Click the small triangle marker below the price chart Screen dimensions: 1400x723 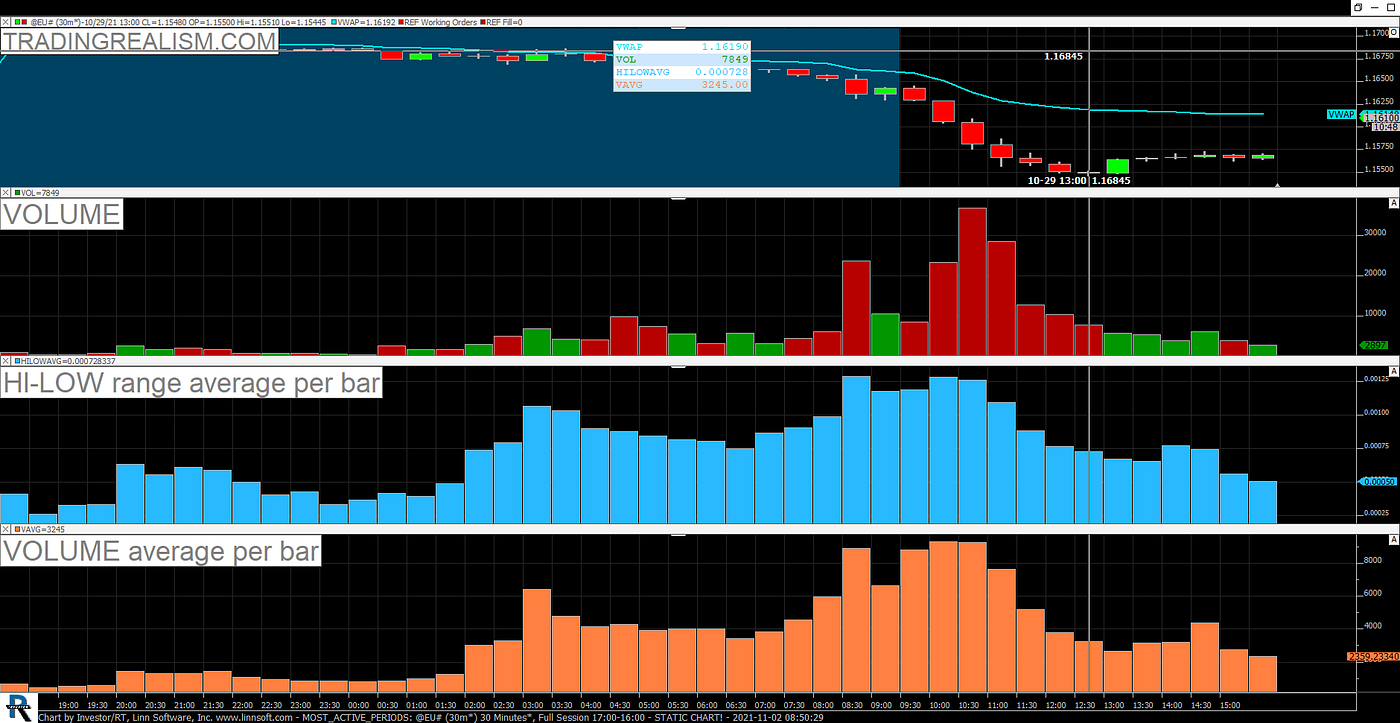pyautogui.click(x=1277, y=185)
